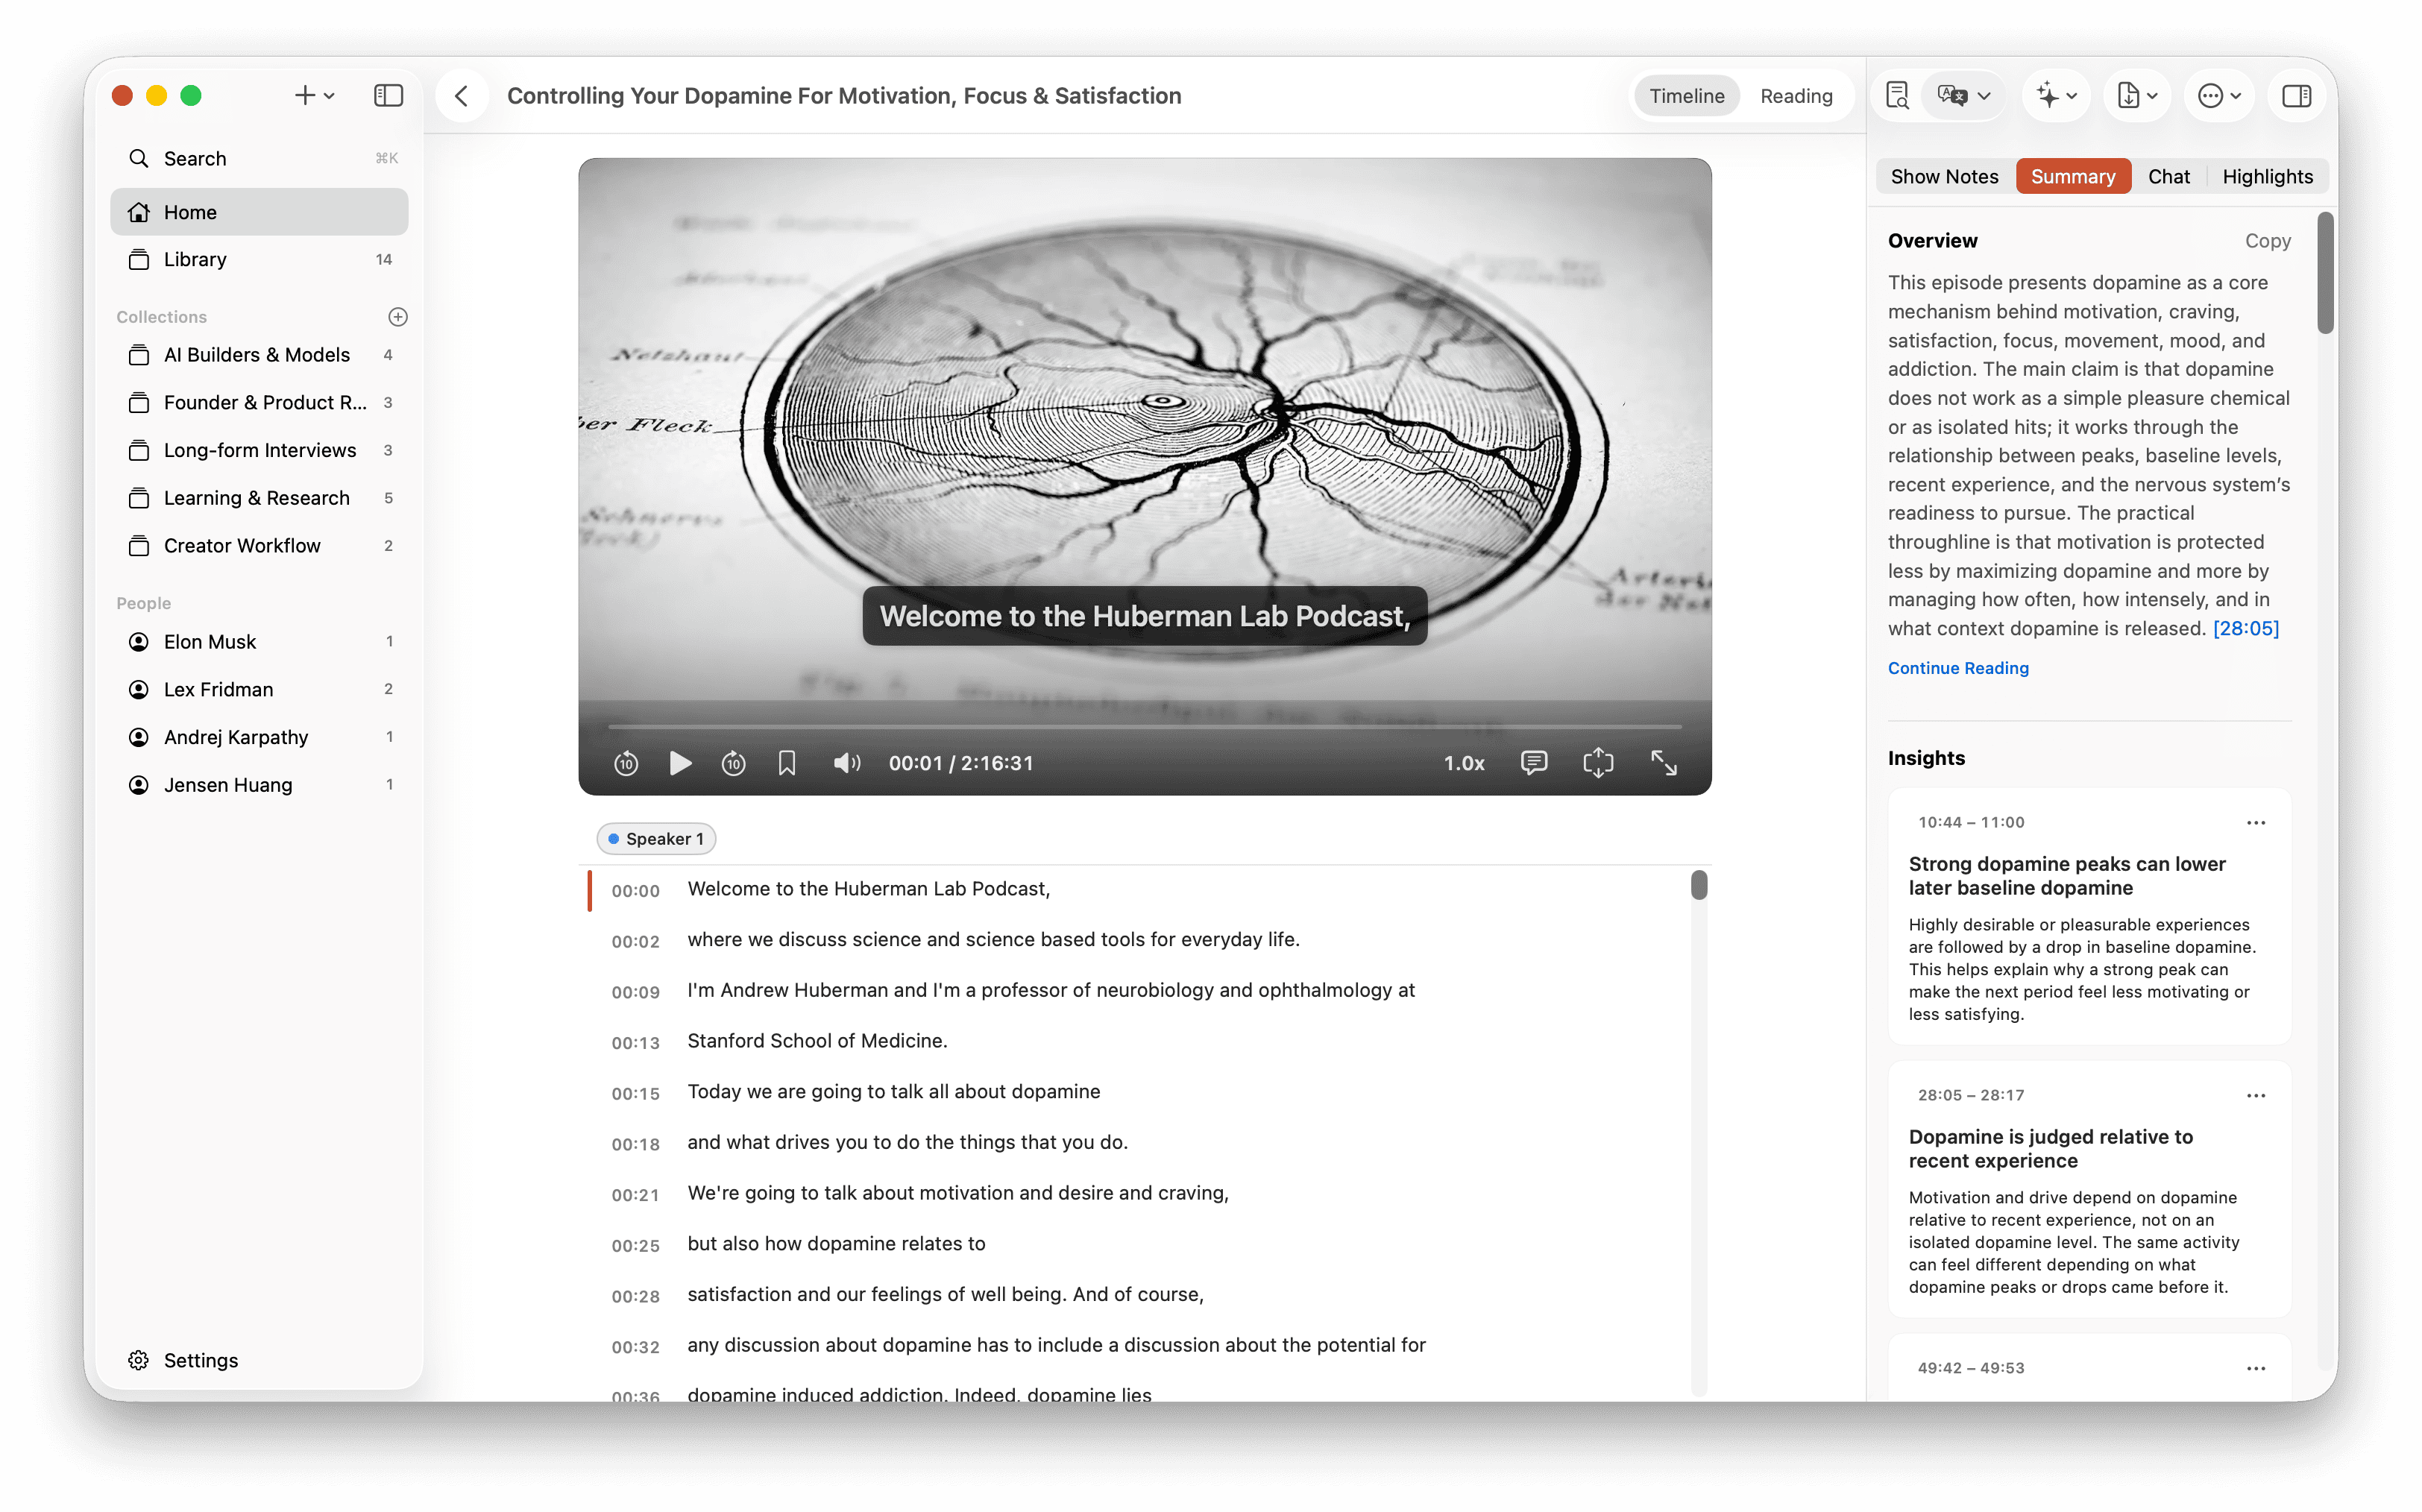
Task: Open the dopamine judged relative insight card
Action: tap(2089, 1190)
